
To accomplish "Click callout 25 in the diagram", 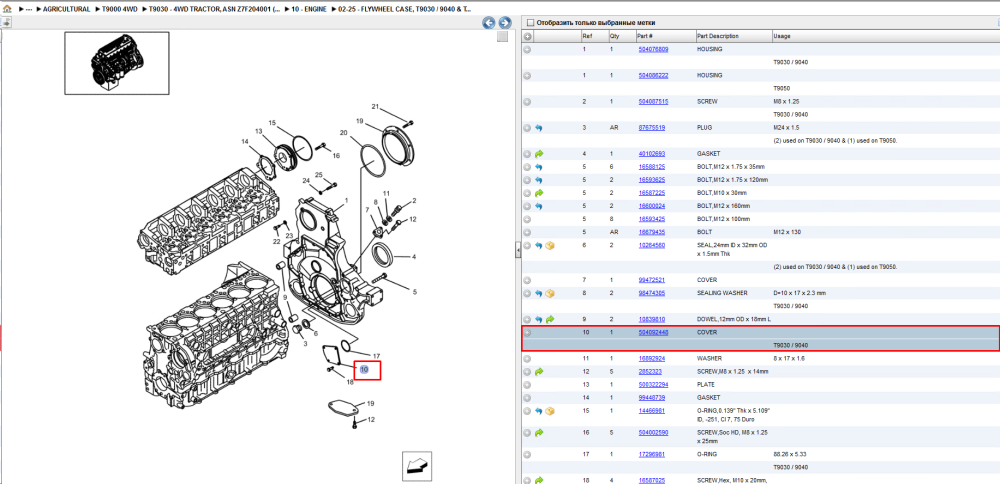I will tap(319, 175).
